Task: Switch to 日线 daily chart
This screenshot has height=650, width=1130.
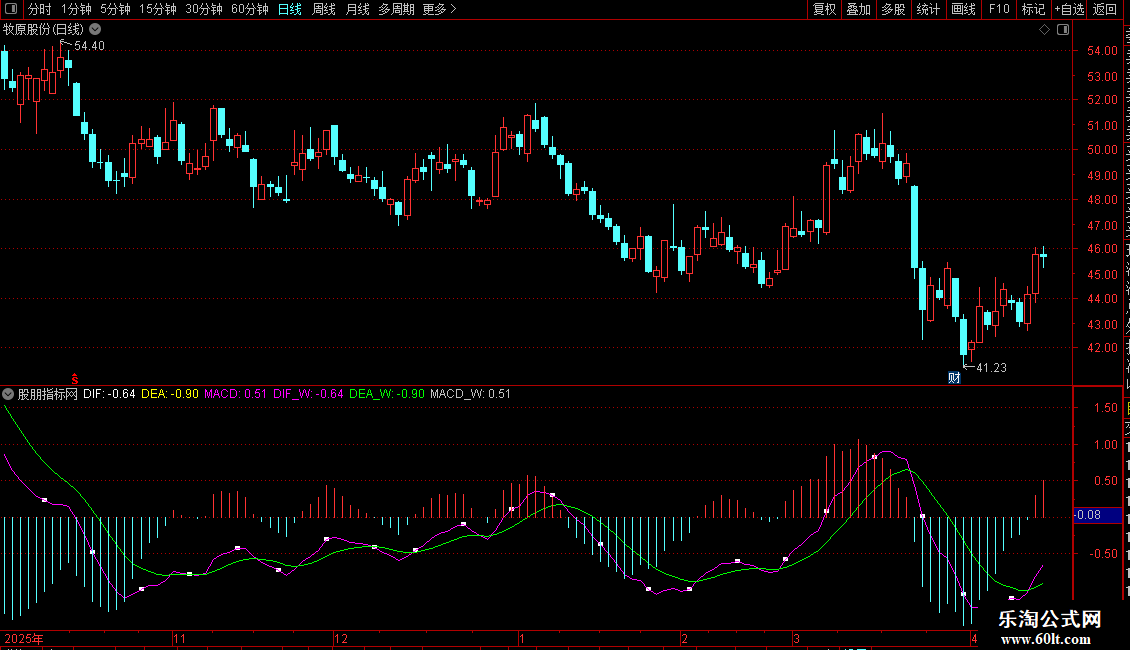Action: tap(290, 9)
